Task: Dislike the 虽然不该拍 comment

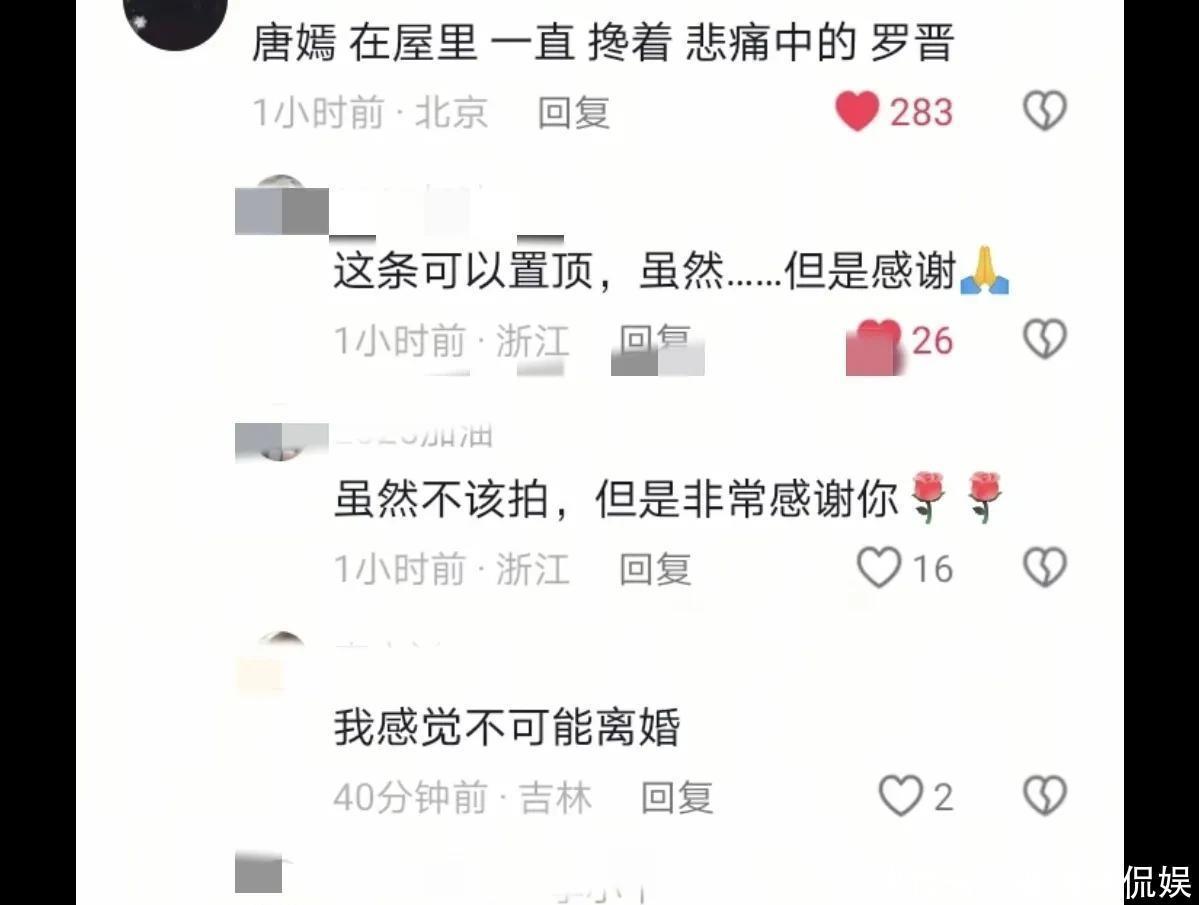Action: 1045,568
